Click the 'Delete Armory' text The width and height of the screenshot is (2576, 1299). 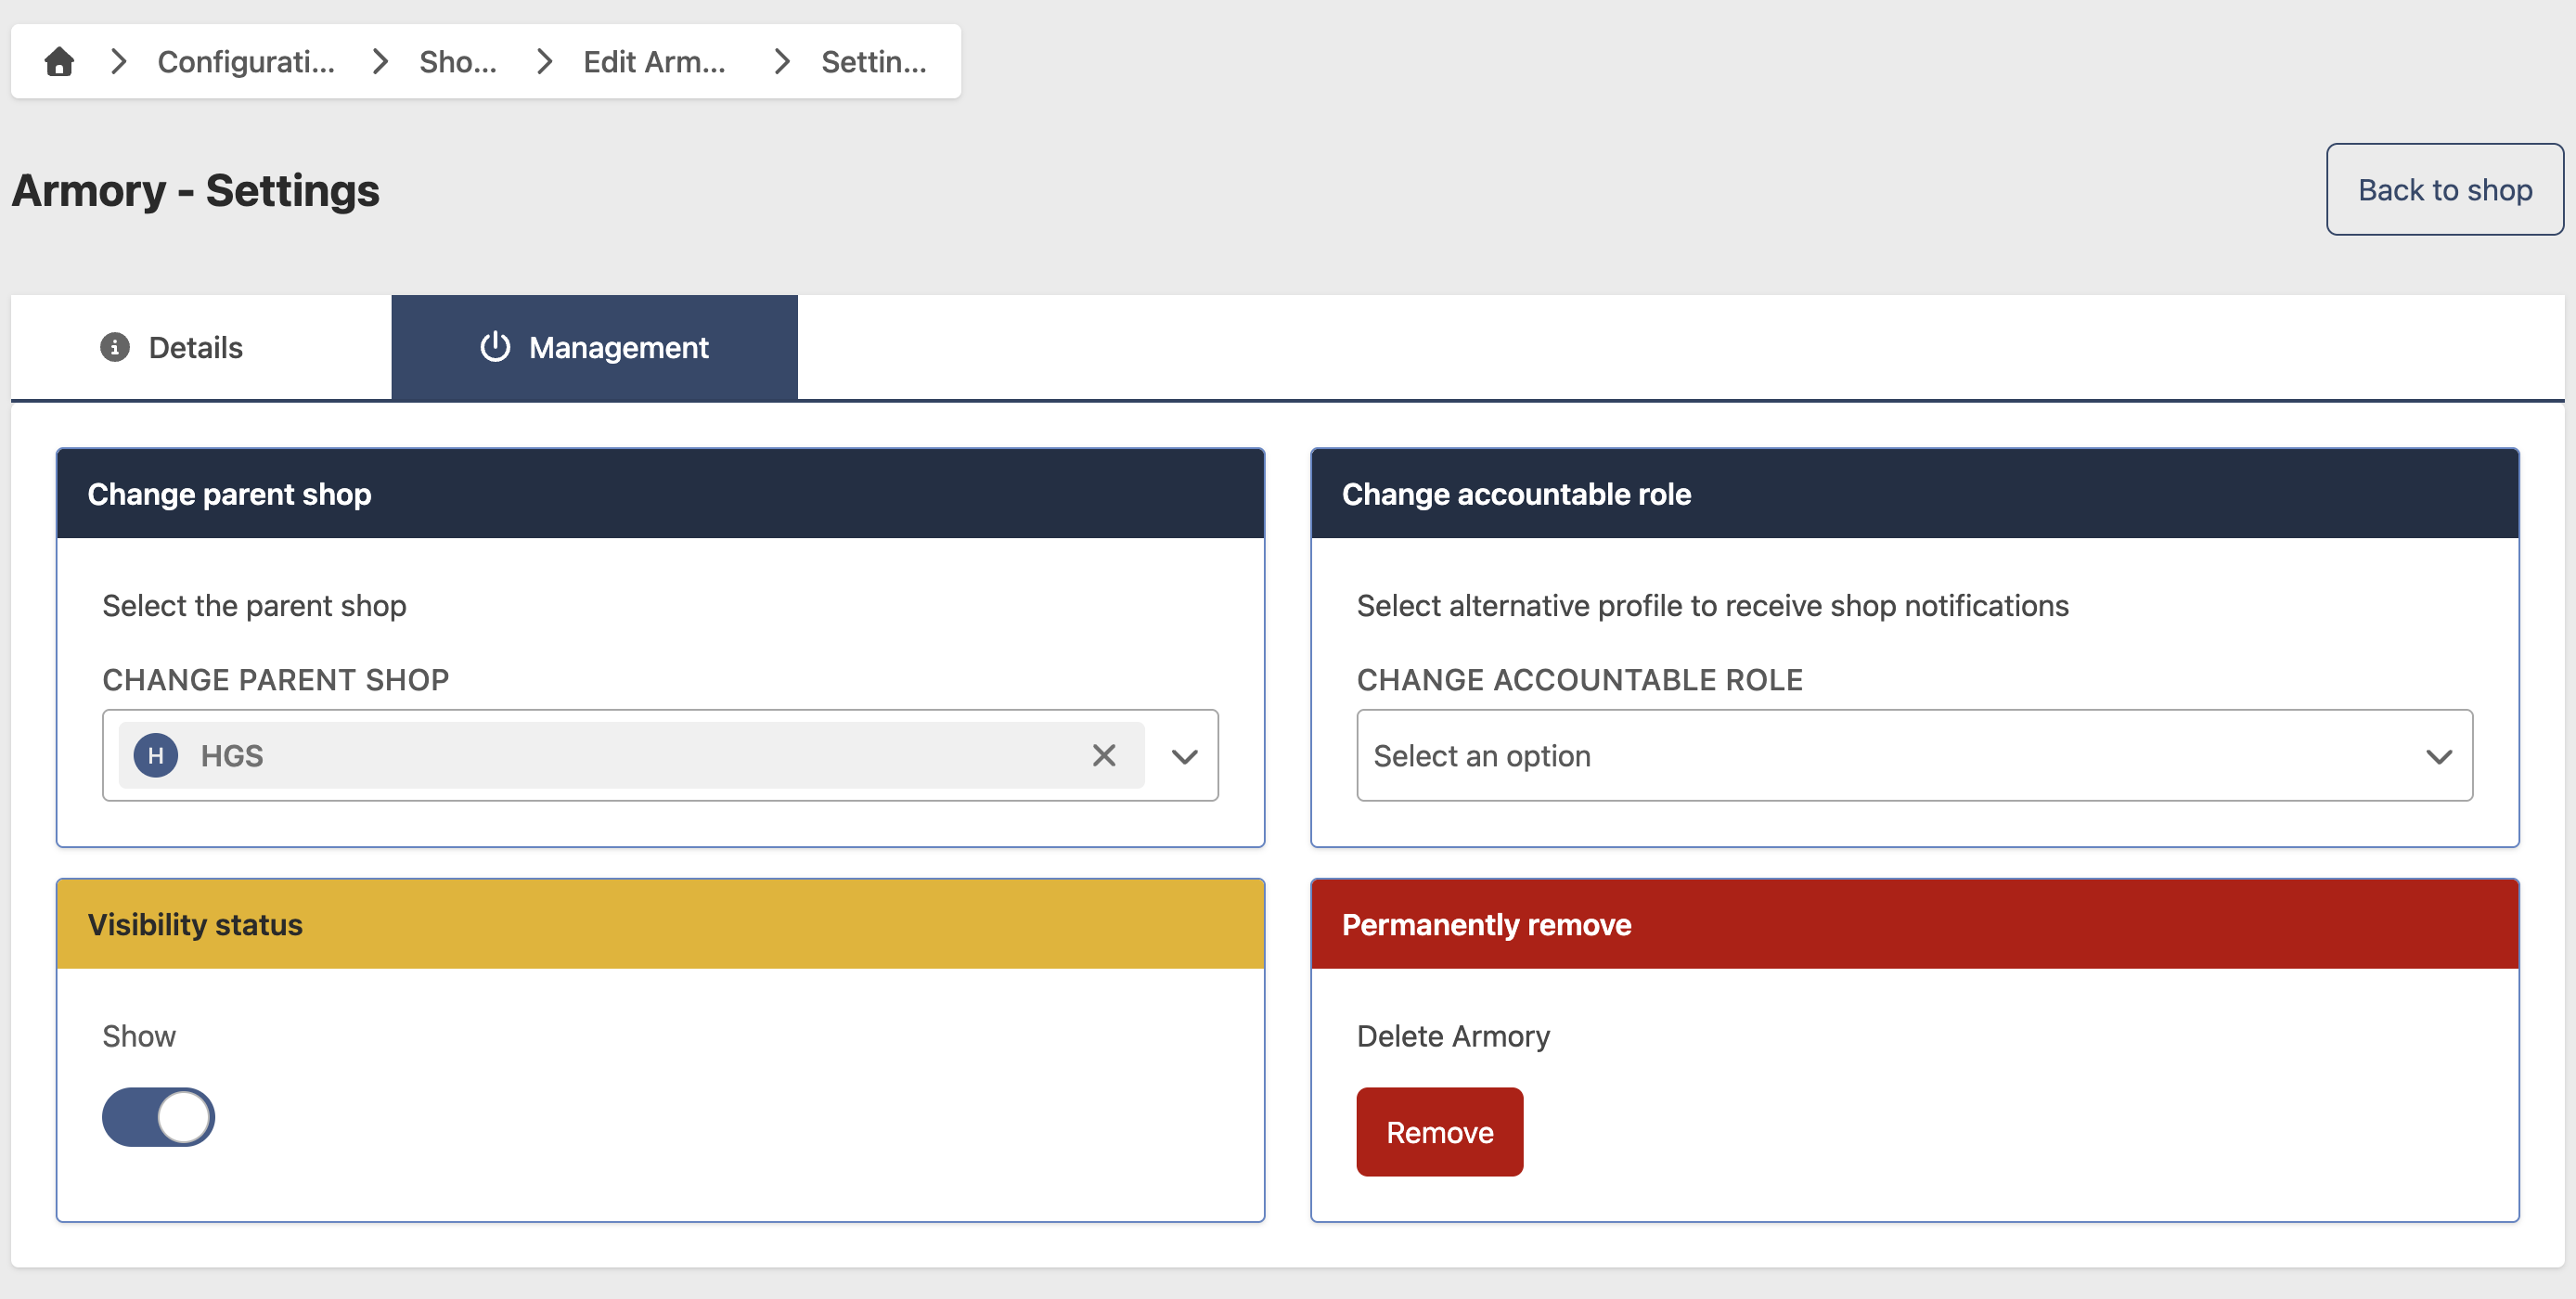point(1453,1036)
